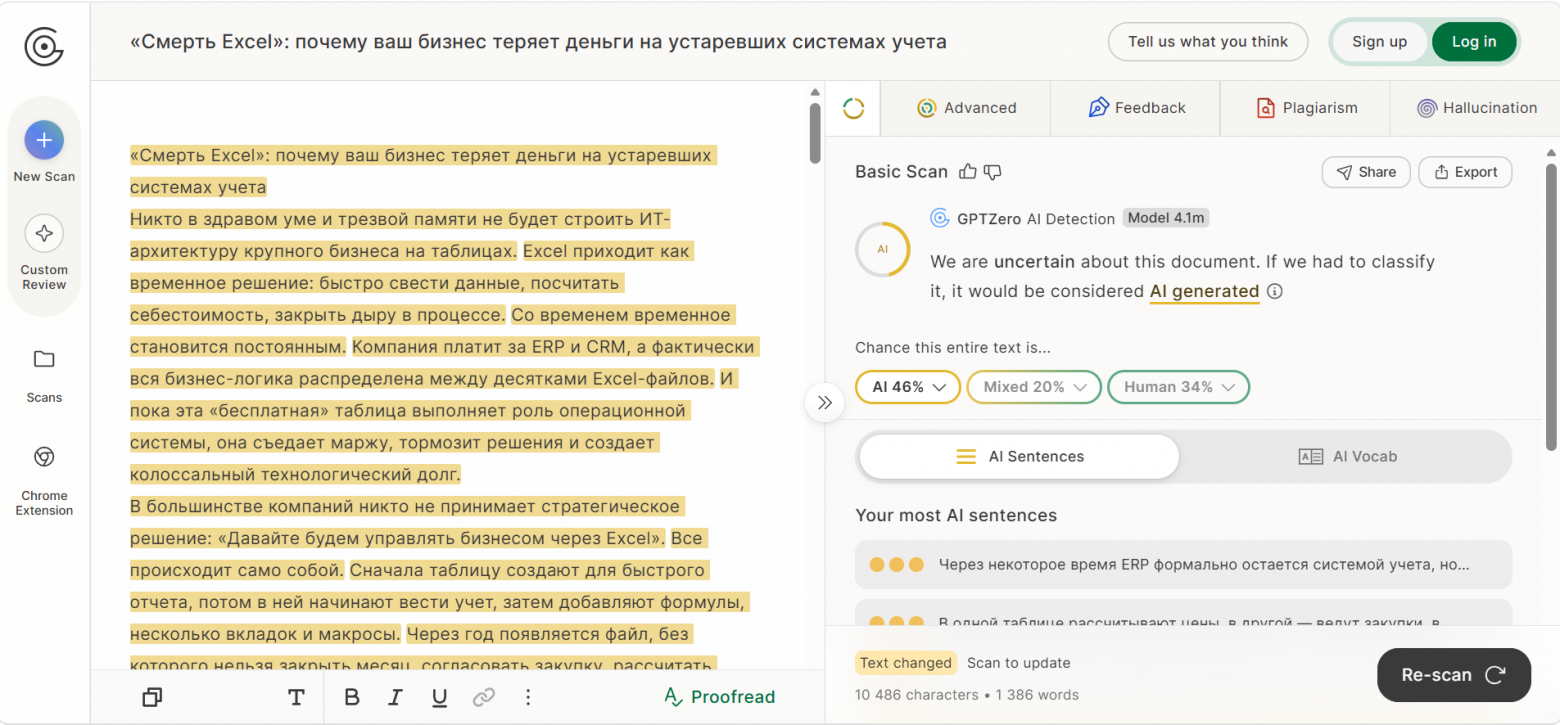Toggle bold formatting
Image resolution: width=1560 pixels, height=725 pixels.
[351, 697]
